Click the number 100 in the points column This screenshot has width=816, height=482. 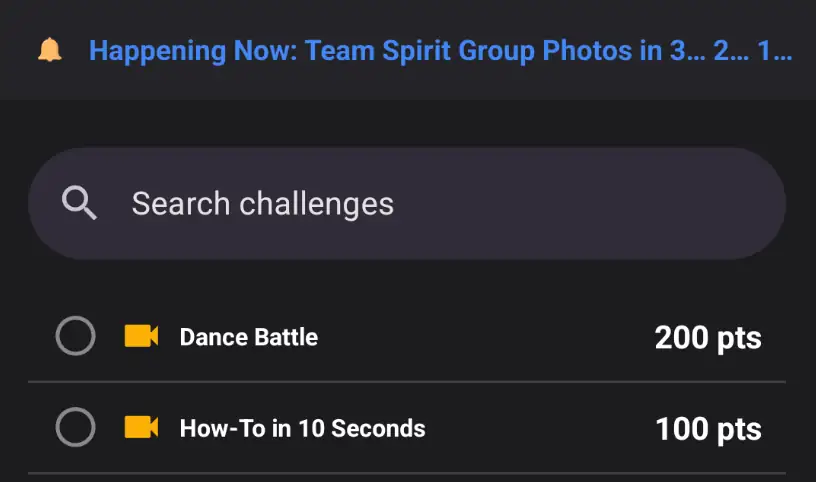(x=681, y=430)
